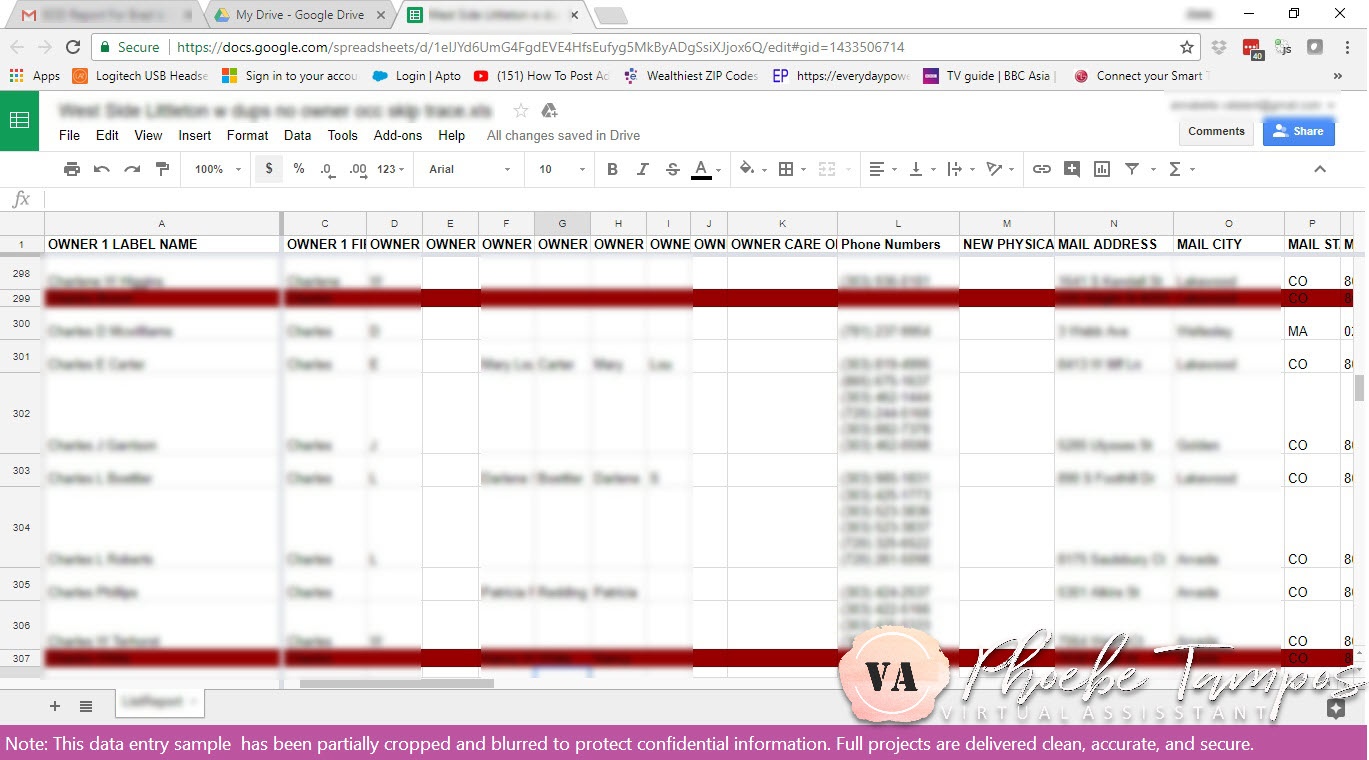Collapse the toolbar with the chevron arrow
The width and height of the screenshot is (1369, 760).
1321,169
